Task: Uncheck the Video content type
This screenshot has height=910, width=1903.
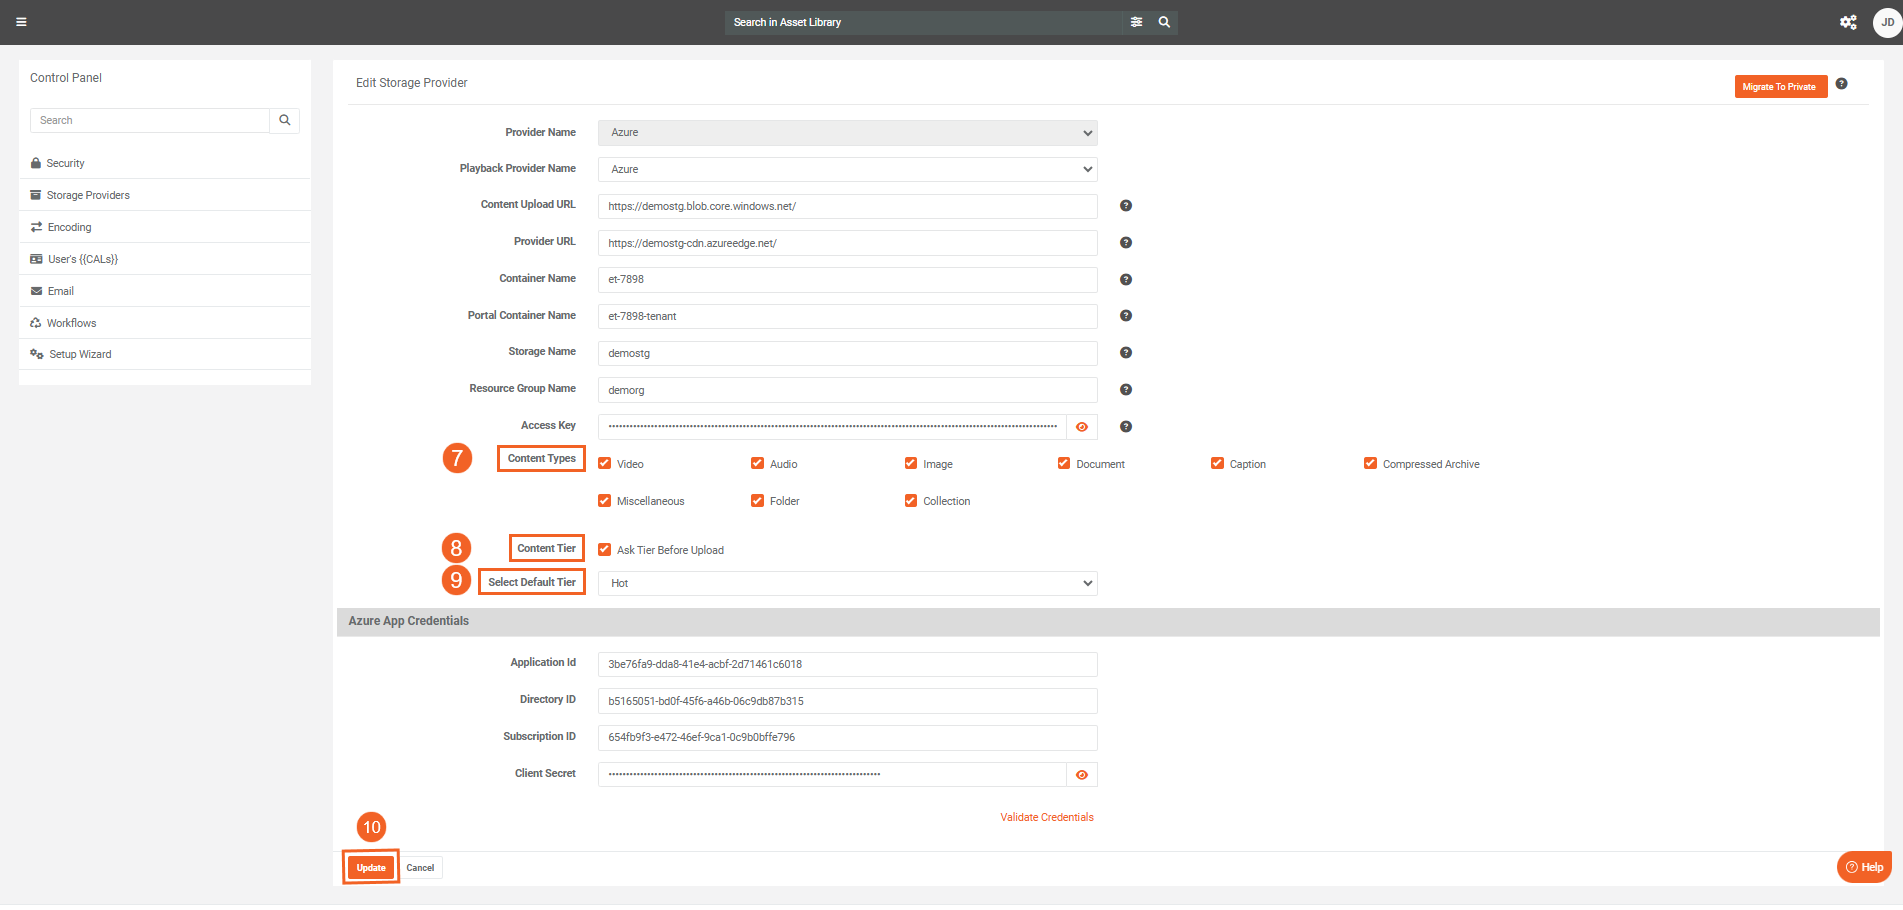Action: pos(605,464)
